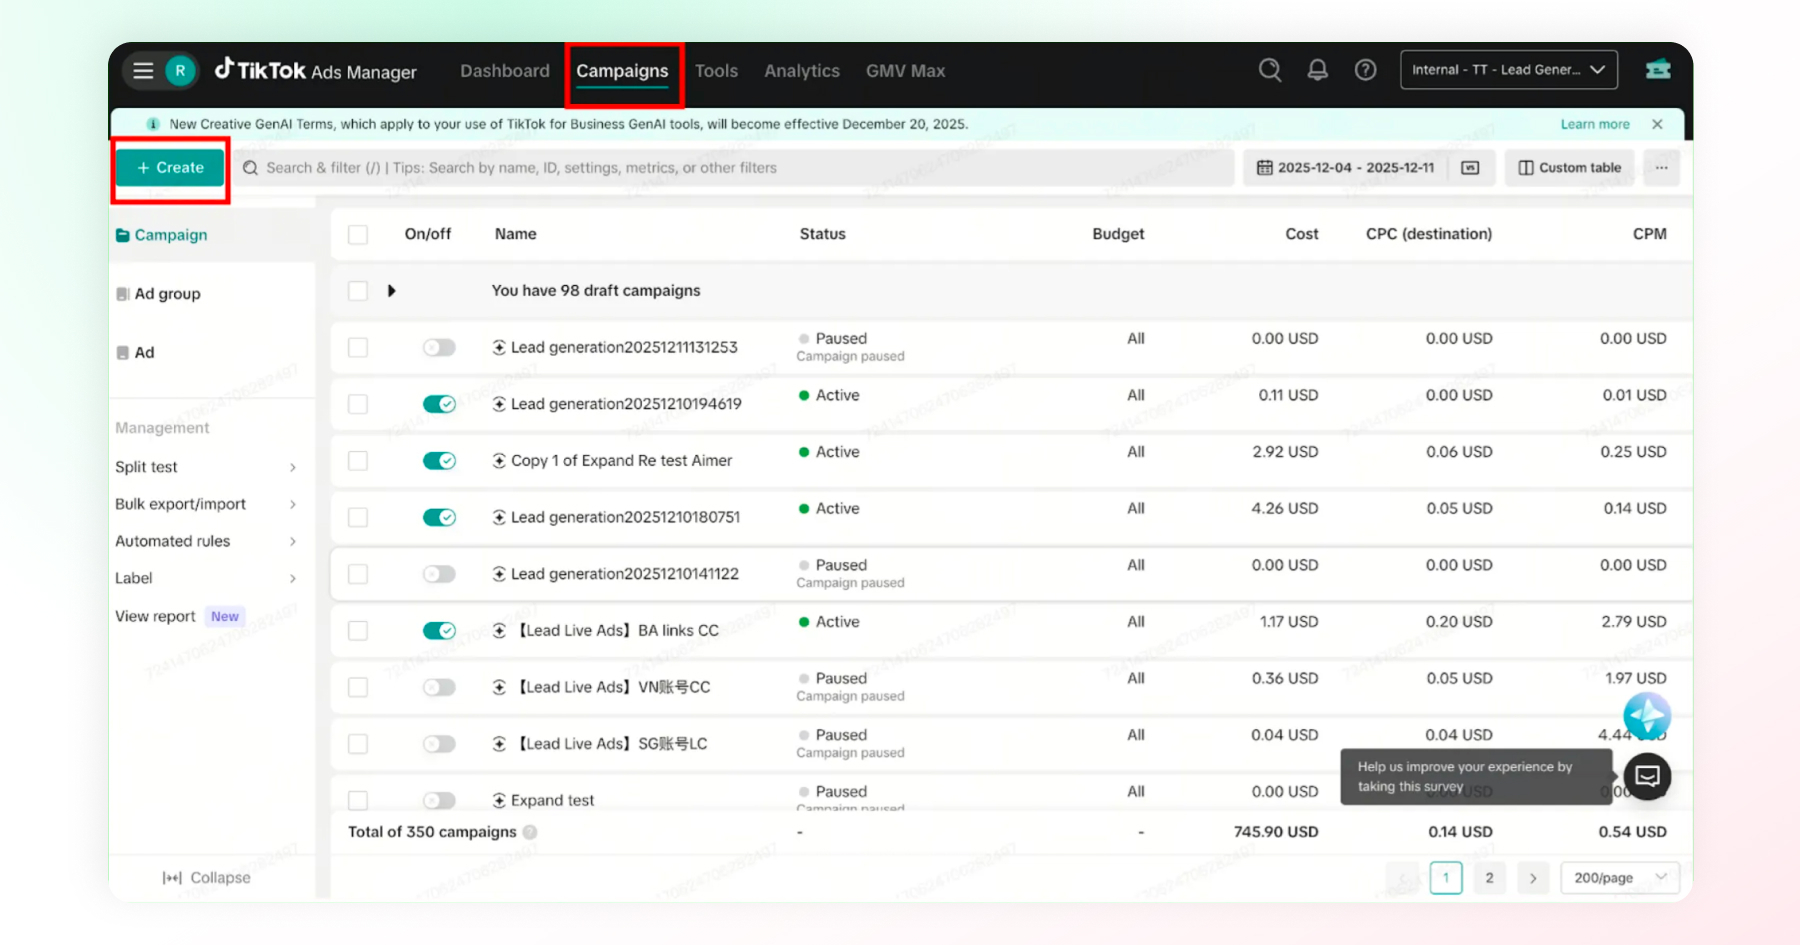
Task: Turn off the BA links CC campaign
Action: tap(439, 630)
